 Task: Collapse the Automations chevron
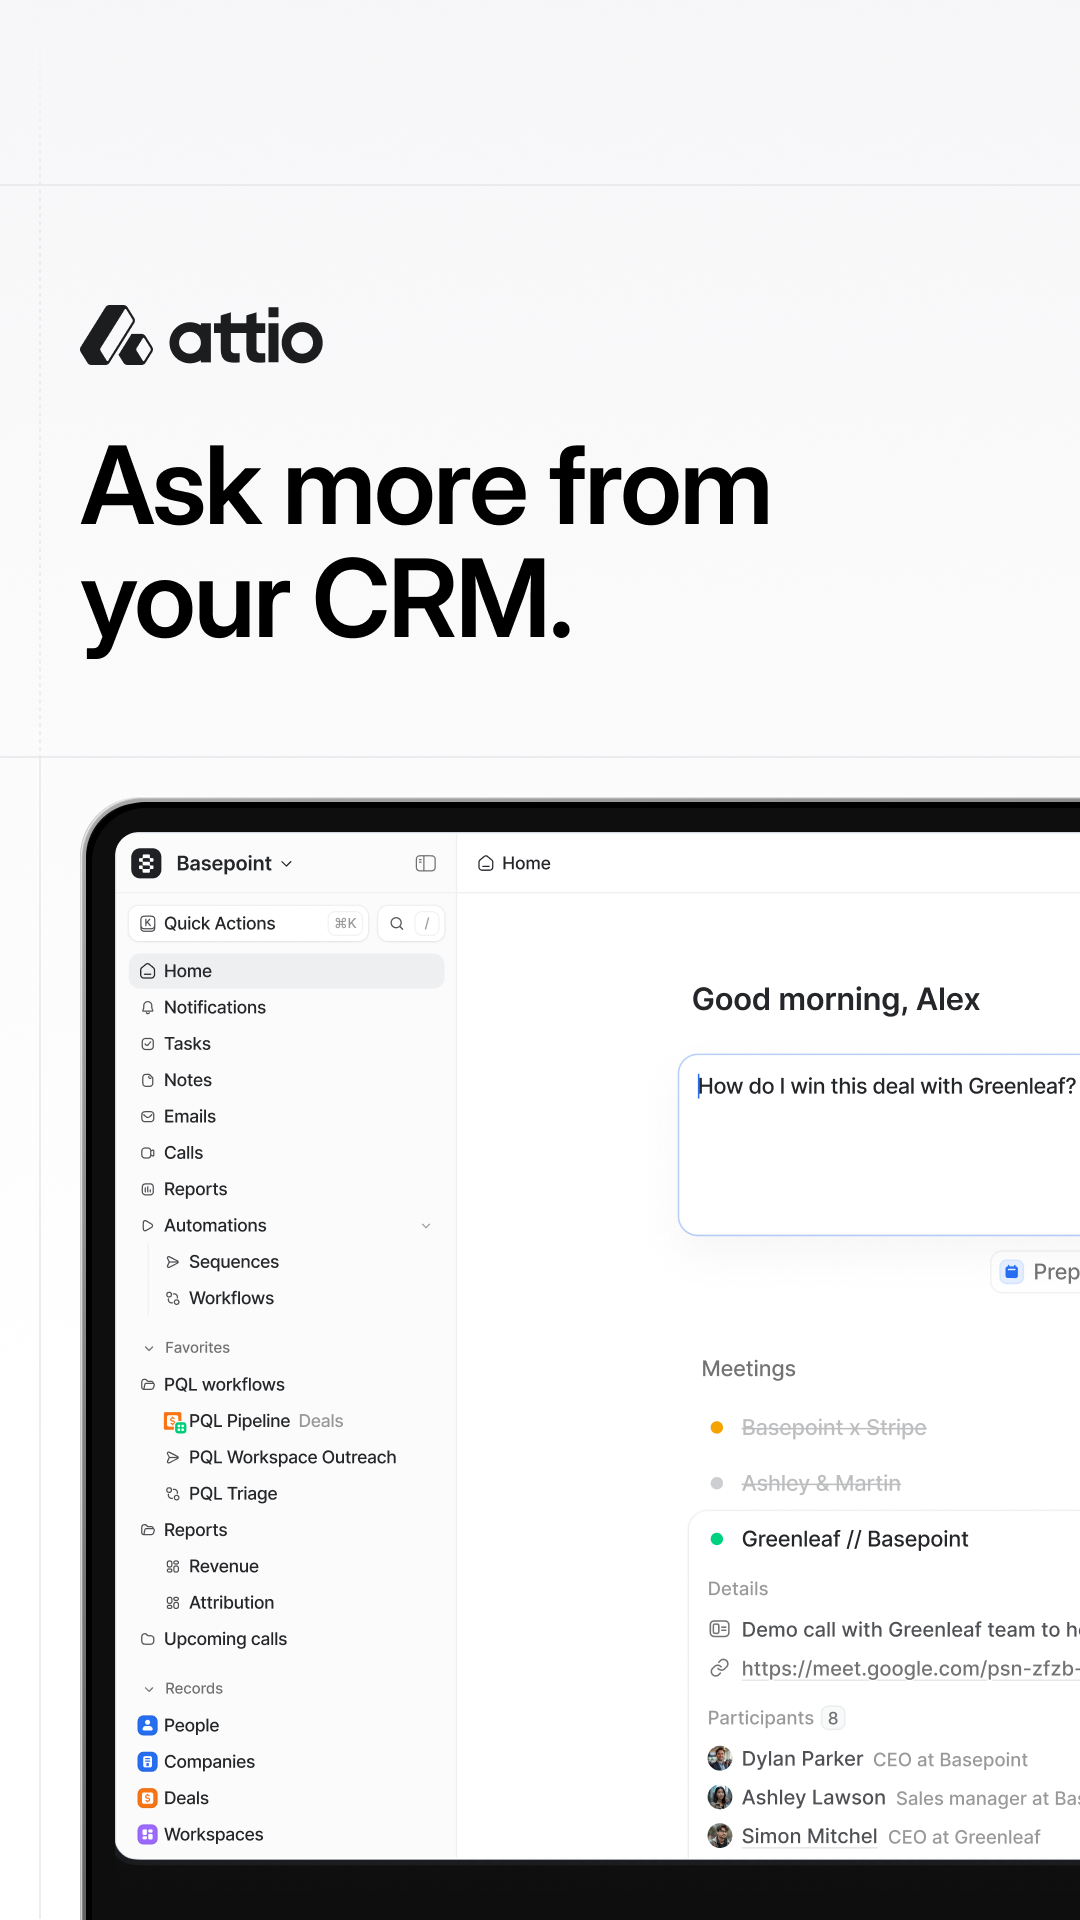[x=426, y=1226]
